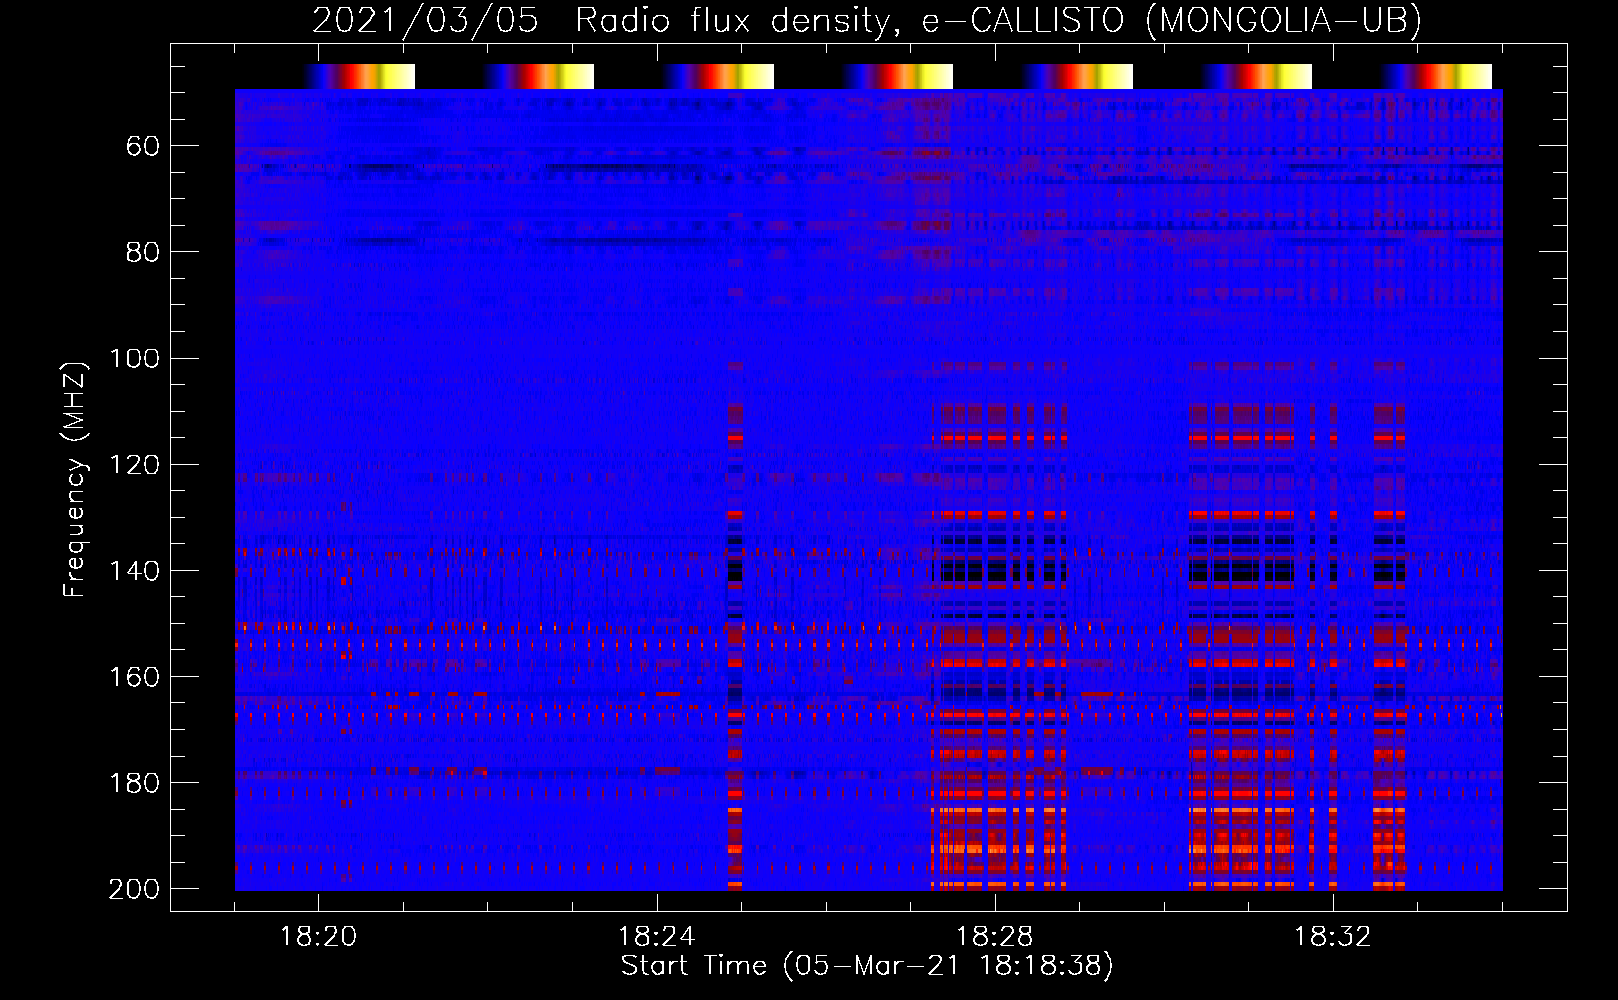Click the 180 MHz frequency tick label

[134, 783]
